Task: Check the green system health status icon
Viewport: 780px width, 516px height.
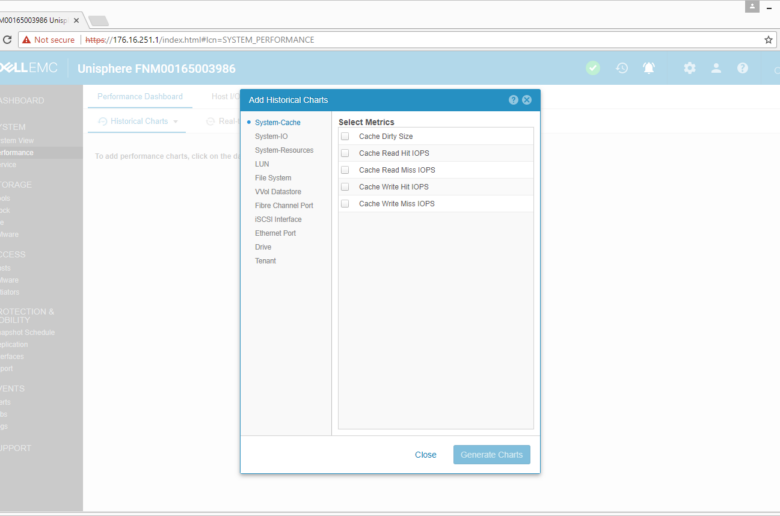Action: point(592,68)
